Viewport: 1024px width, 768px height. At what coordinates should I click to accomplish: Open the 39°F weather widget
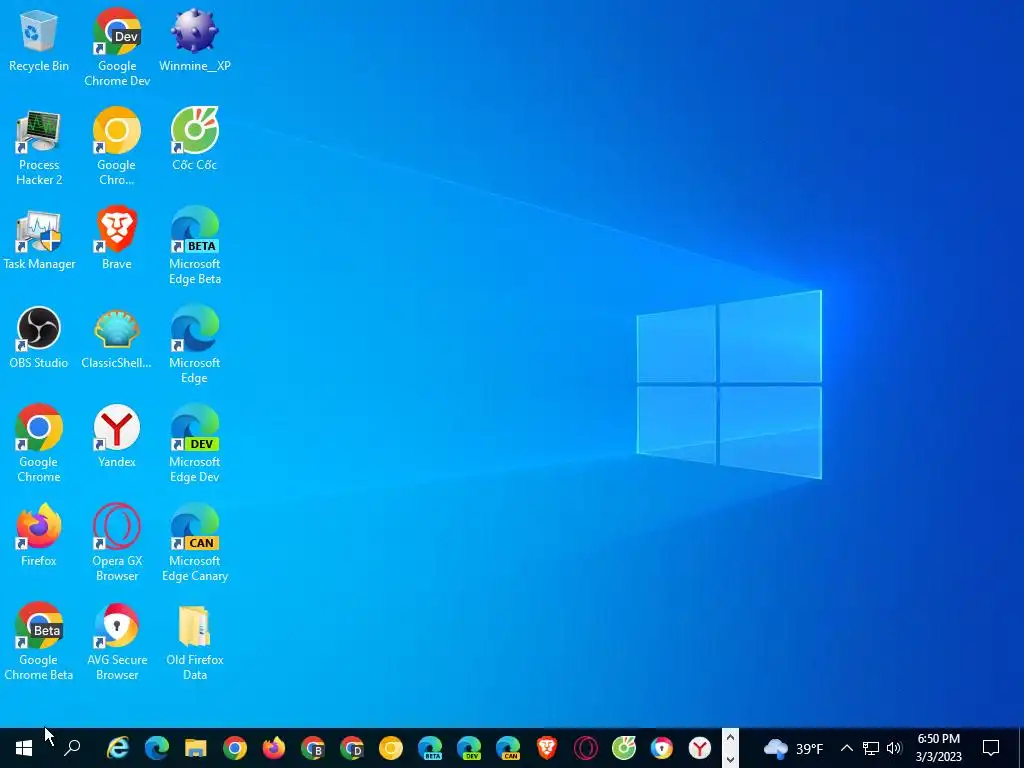(793, 748)
